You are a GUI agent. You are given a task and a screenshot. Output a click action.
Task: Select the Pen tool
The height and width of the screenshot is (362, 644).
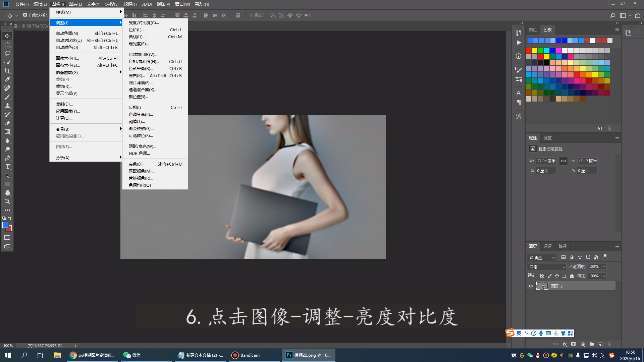[7, 158]
